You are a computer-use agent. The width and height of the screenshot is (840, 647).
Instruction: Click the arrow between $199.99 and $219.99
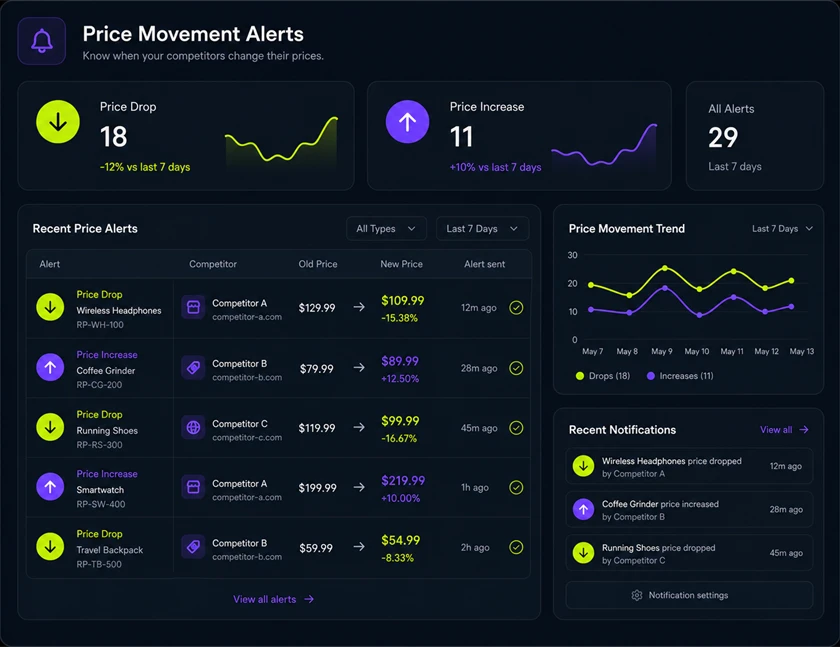[x=359, y=487]
